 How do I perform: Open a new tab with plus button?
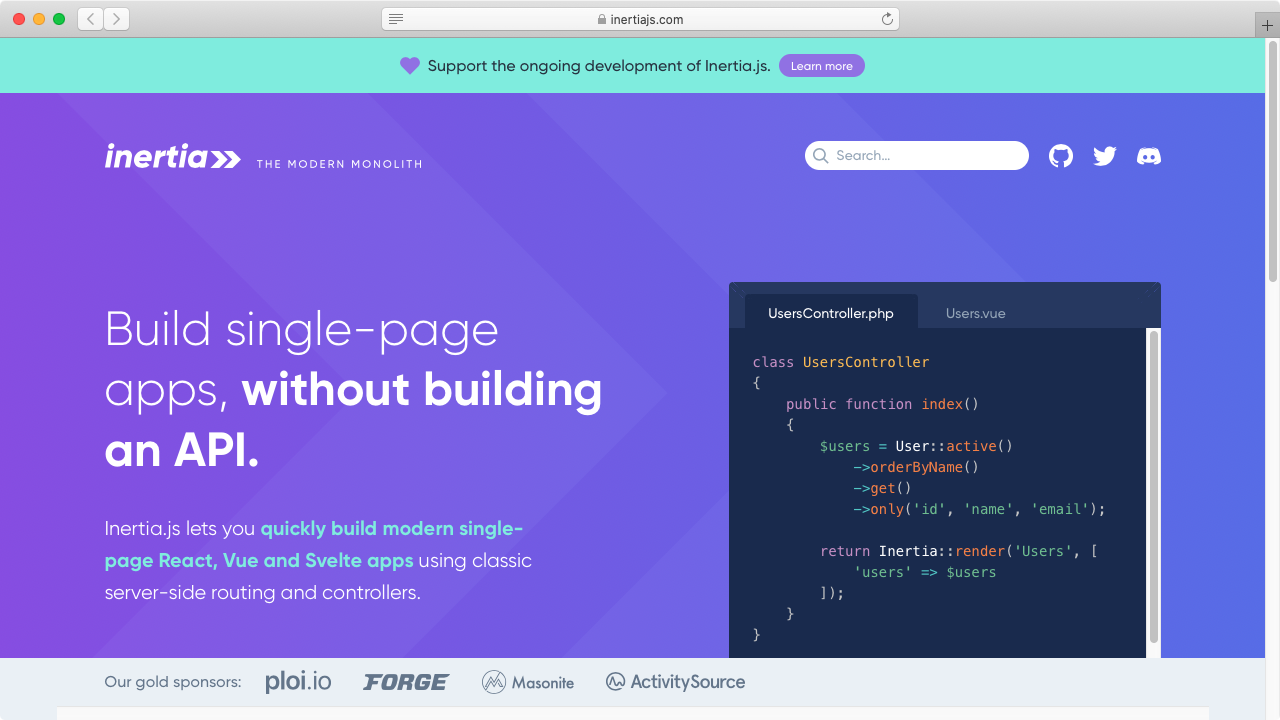click(x=1267, y=26)
